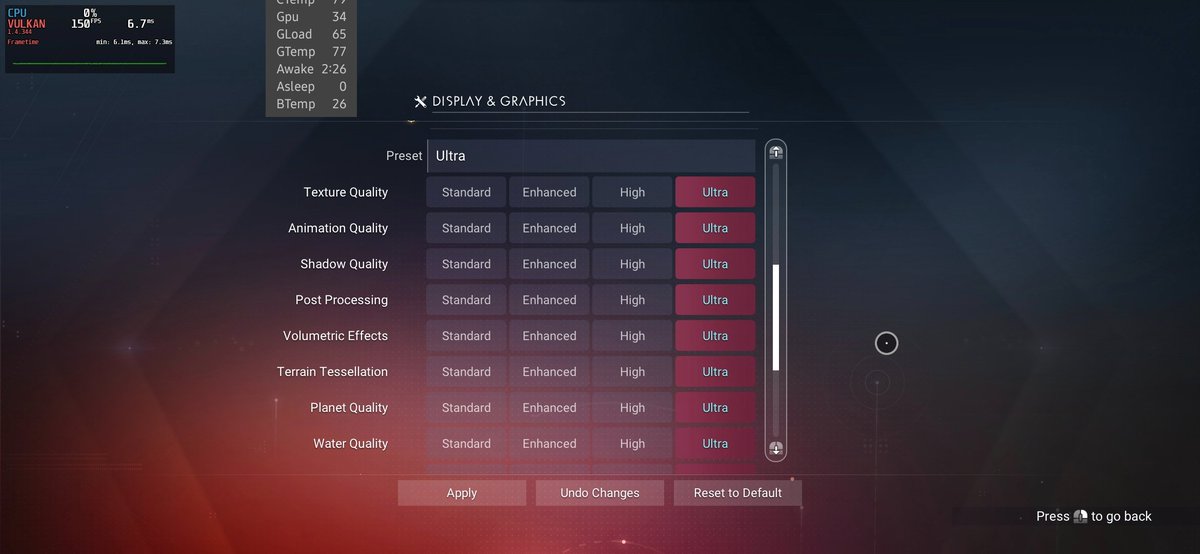Set Post Processing to High
1200x554 pixels.
[632, 300]
